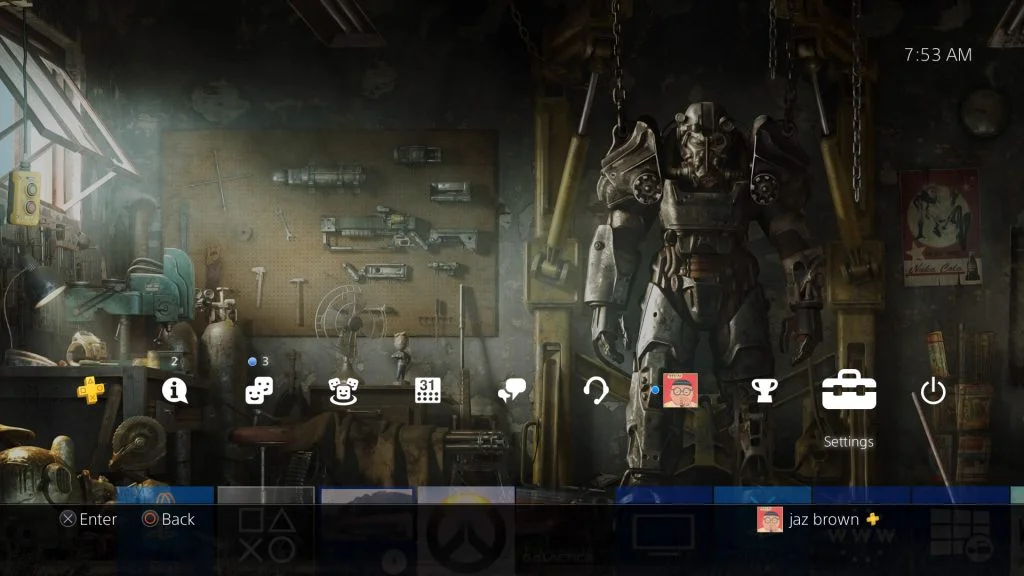This screenshot has width=1024, height=576.
Task: Select the dimmed www Internet Browser tile
Action: [861, 530]
